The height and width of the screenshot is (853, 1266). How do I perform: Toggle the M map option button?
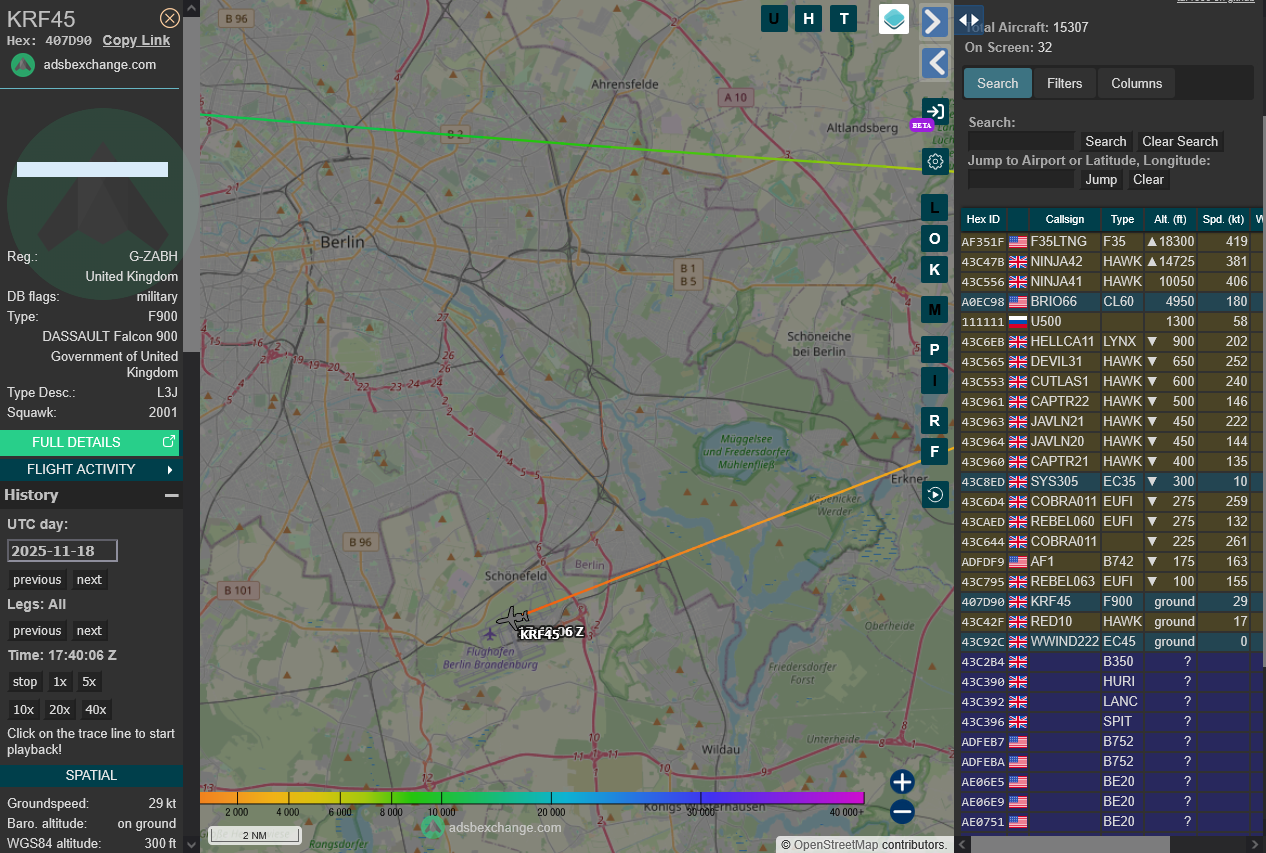click(934, 309)
